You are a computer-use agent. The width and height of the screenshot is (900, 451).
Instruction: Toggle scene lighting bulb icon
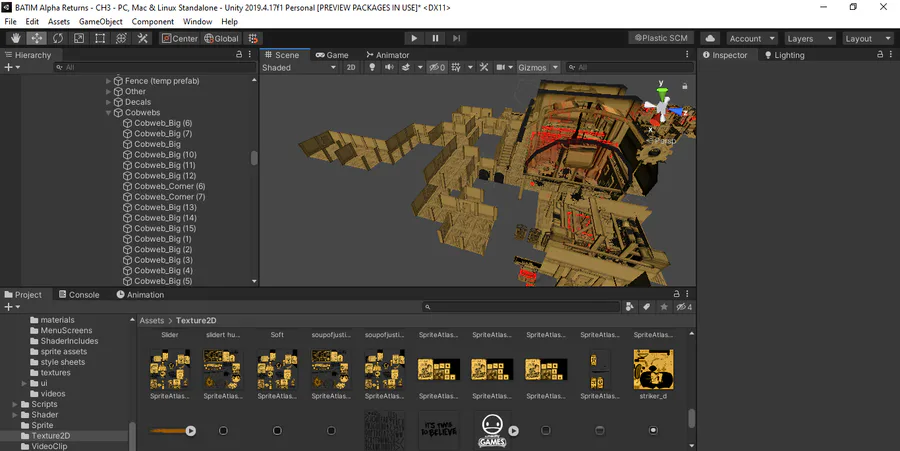click(x=372, y=67)
